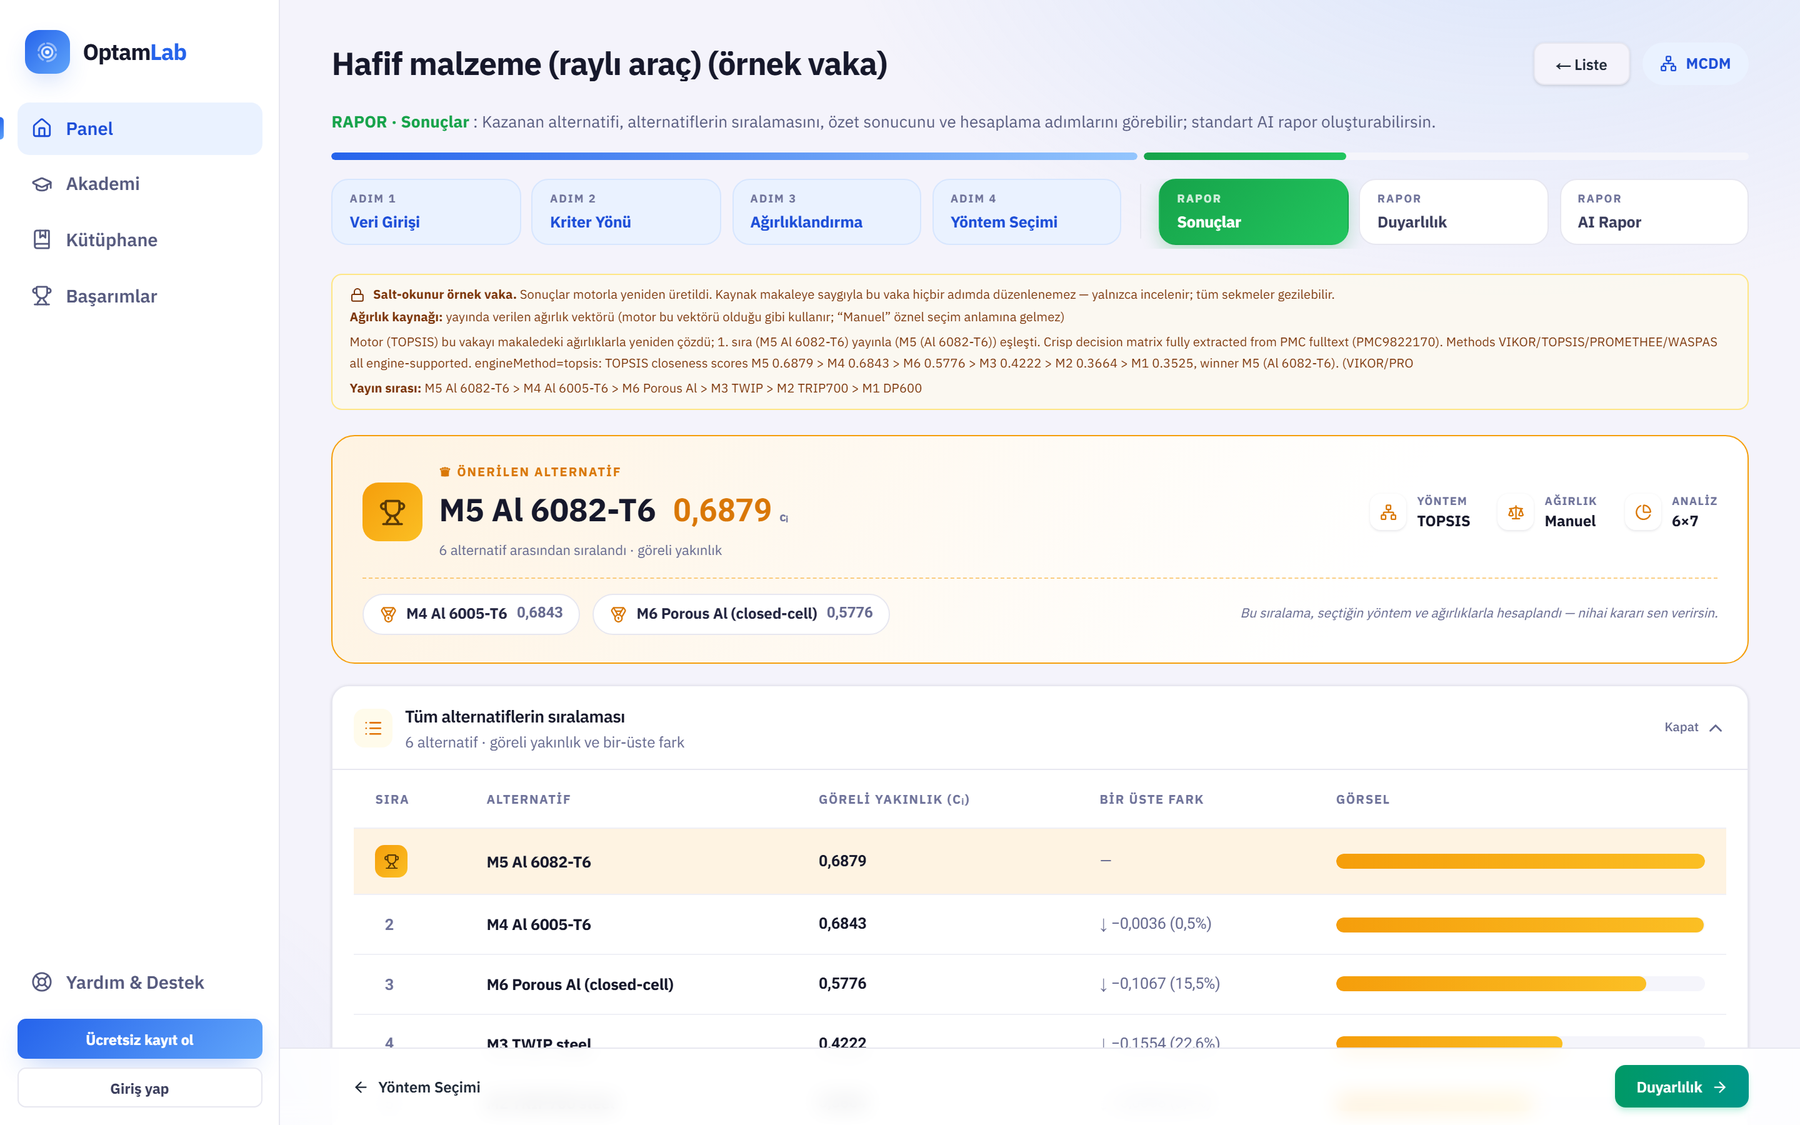Click the blue step progress bar
Image resolution: width=1800 pixels, height=1125 pixels.
coord(734,156)
